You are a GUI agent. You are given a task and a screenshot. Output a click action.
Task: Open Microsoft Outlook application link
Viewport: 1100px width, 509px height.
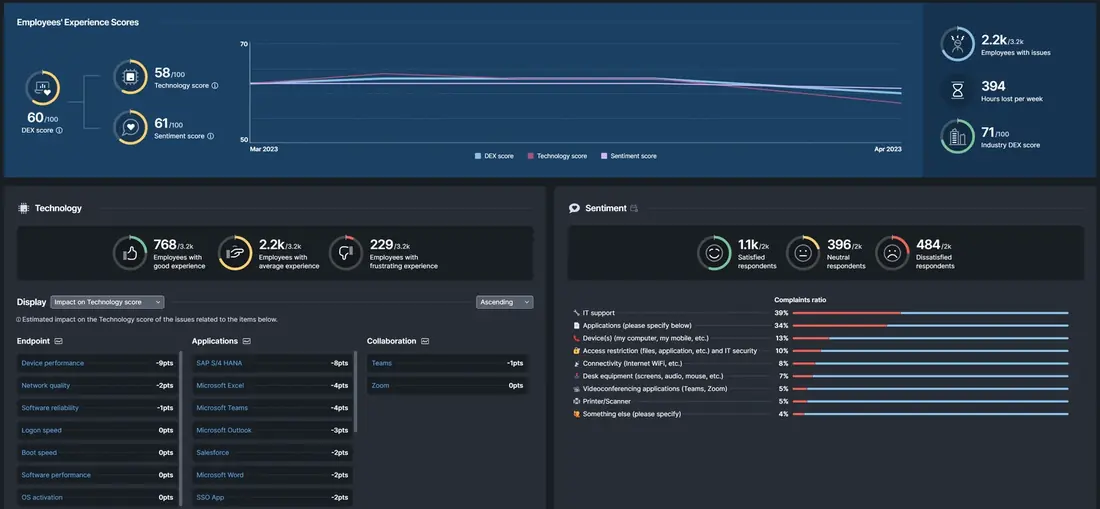click(x=224, y=430)
